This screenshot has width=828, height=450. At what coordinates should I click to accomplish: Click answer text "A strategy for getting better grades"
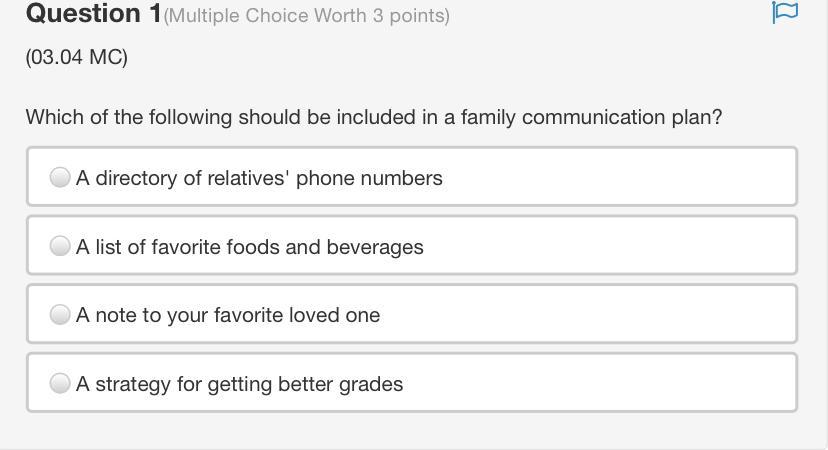coord(239,384)
